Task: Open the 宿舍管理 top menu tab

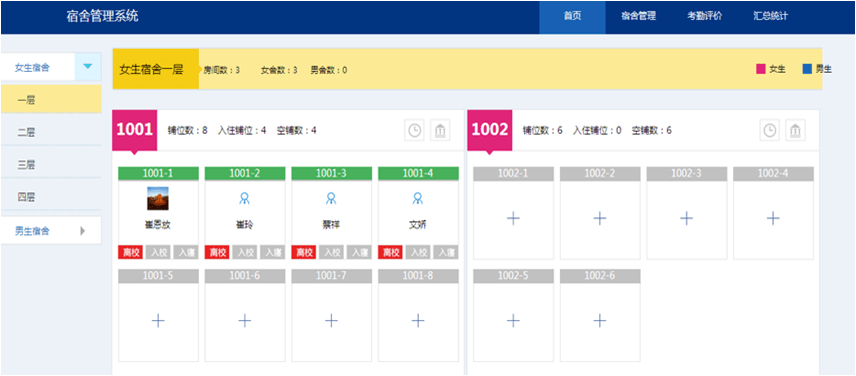Action: (638, 16)
